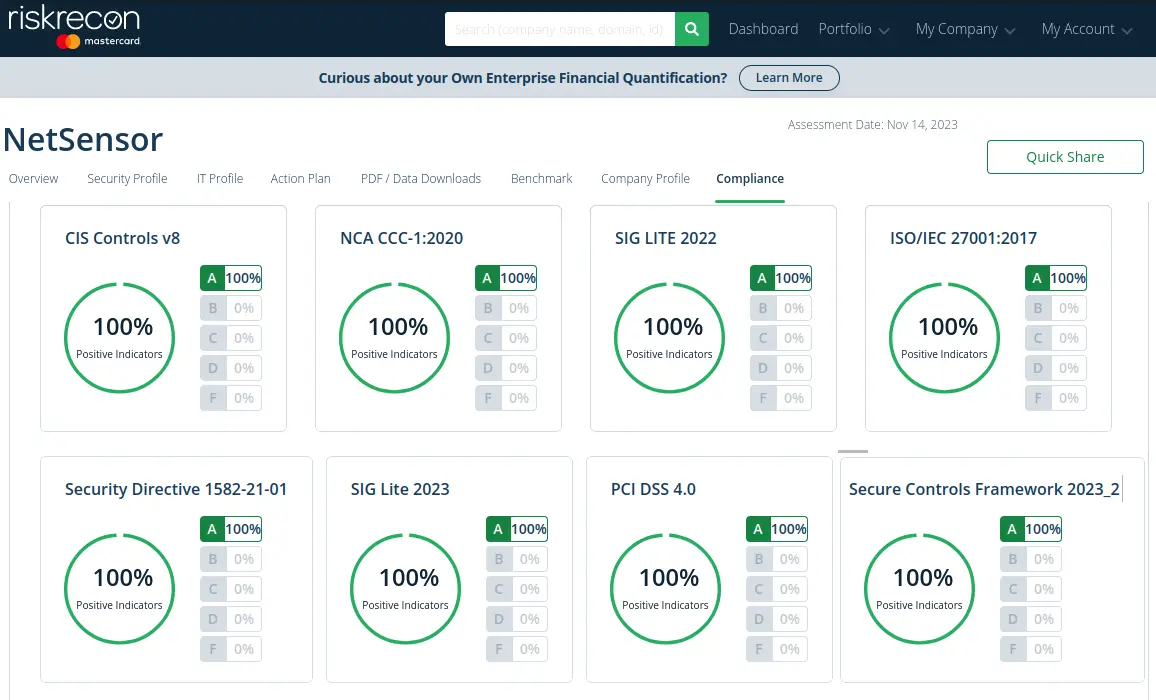The width and height of the screenshot is (1156, 700).
Task: Click the CIS Controls v8 100% progress ring
Action: click(x=119, y=338)
